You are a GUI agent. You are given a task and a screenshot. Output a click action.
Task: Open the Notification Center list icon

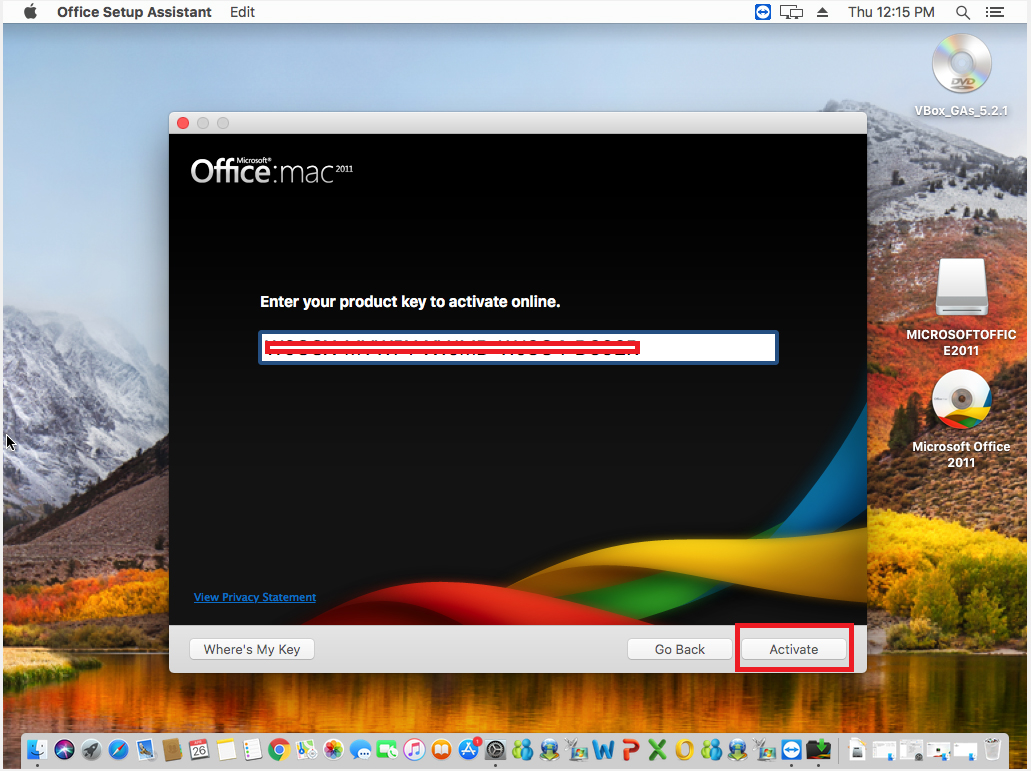coord(994,12)
